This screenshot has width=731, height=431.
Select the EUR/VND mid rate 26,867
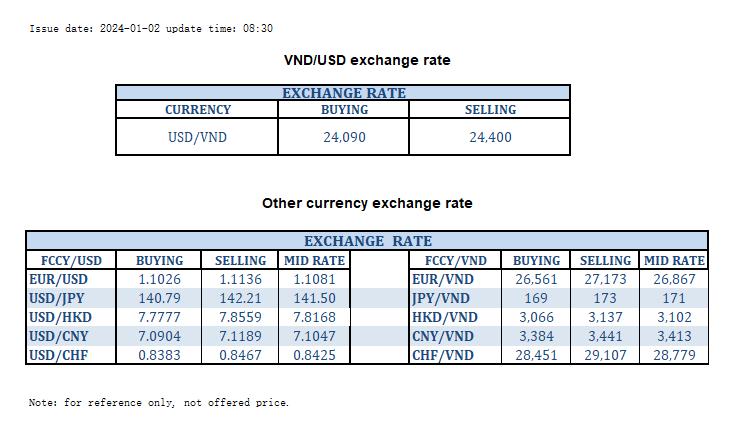tap(673, 279)
